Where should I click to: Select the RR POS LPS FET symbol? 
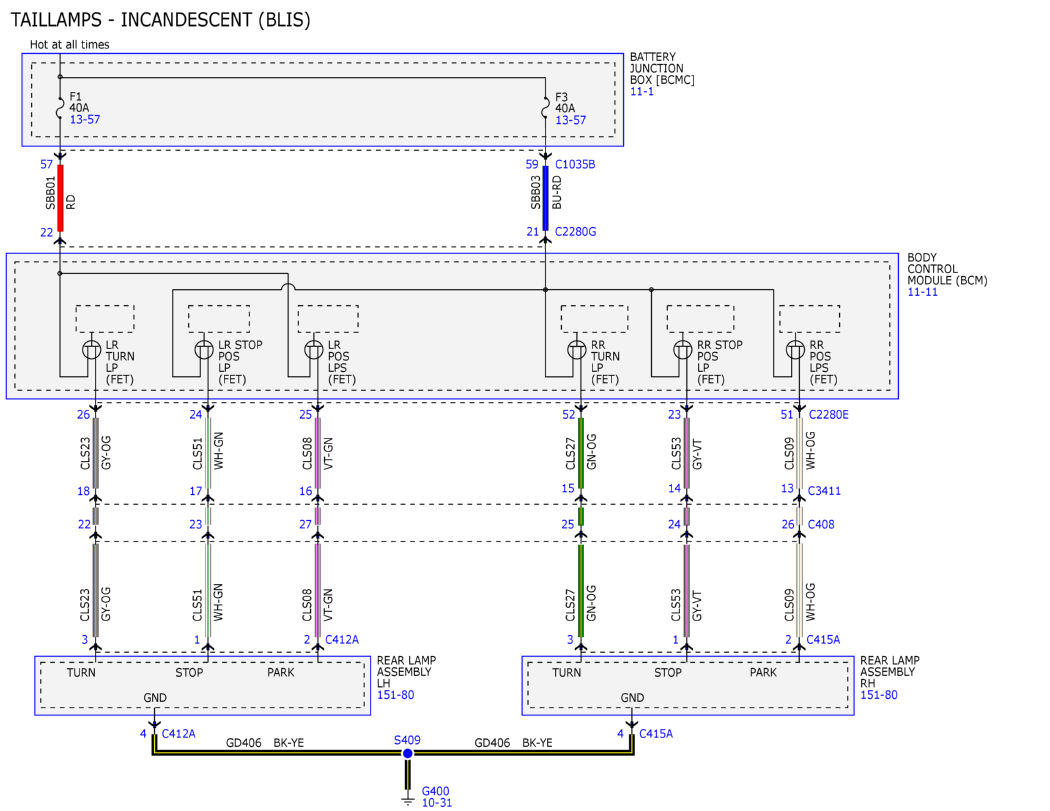pos(795,350)
